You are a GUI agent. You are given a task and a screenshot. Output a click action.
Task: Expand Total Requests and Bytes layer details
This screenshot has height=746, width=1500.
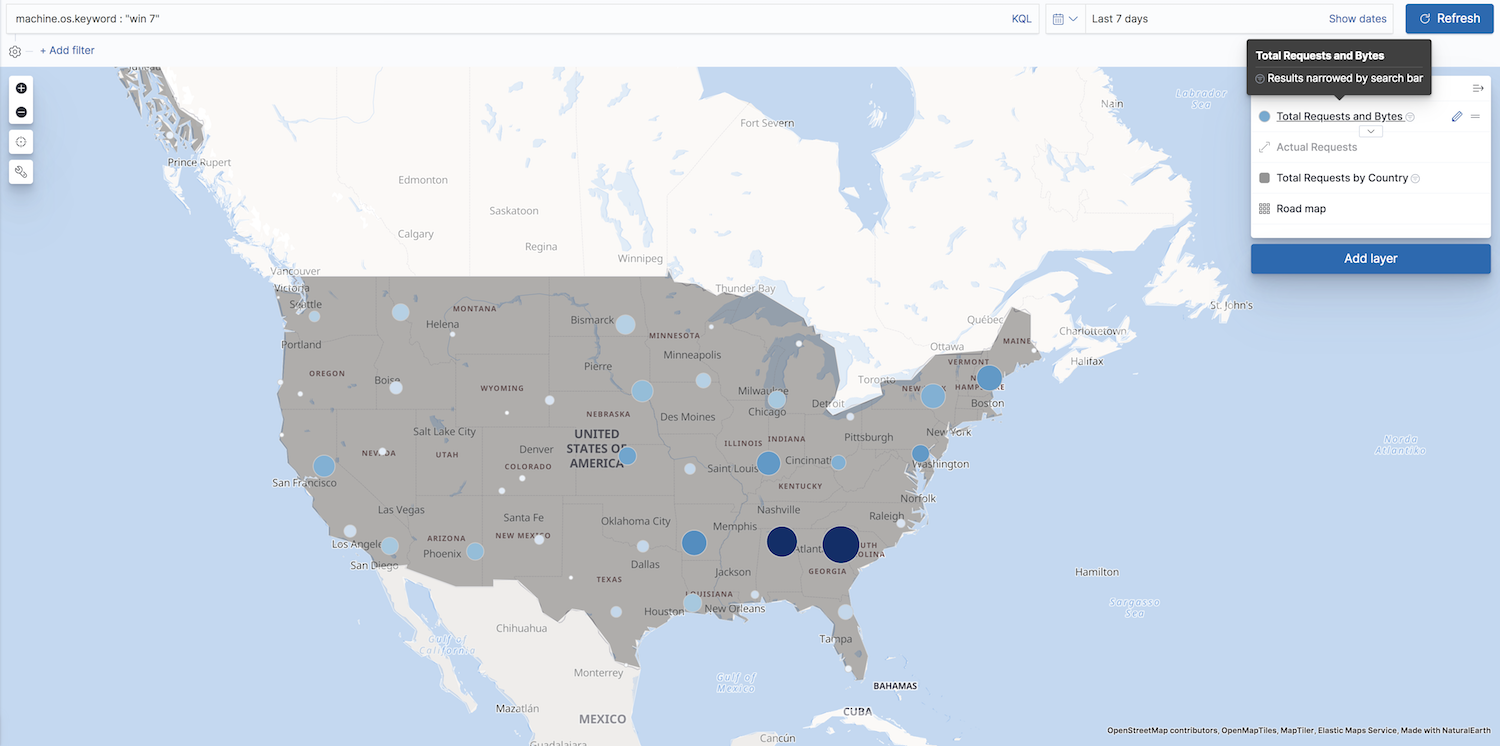(1371, 131)
